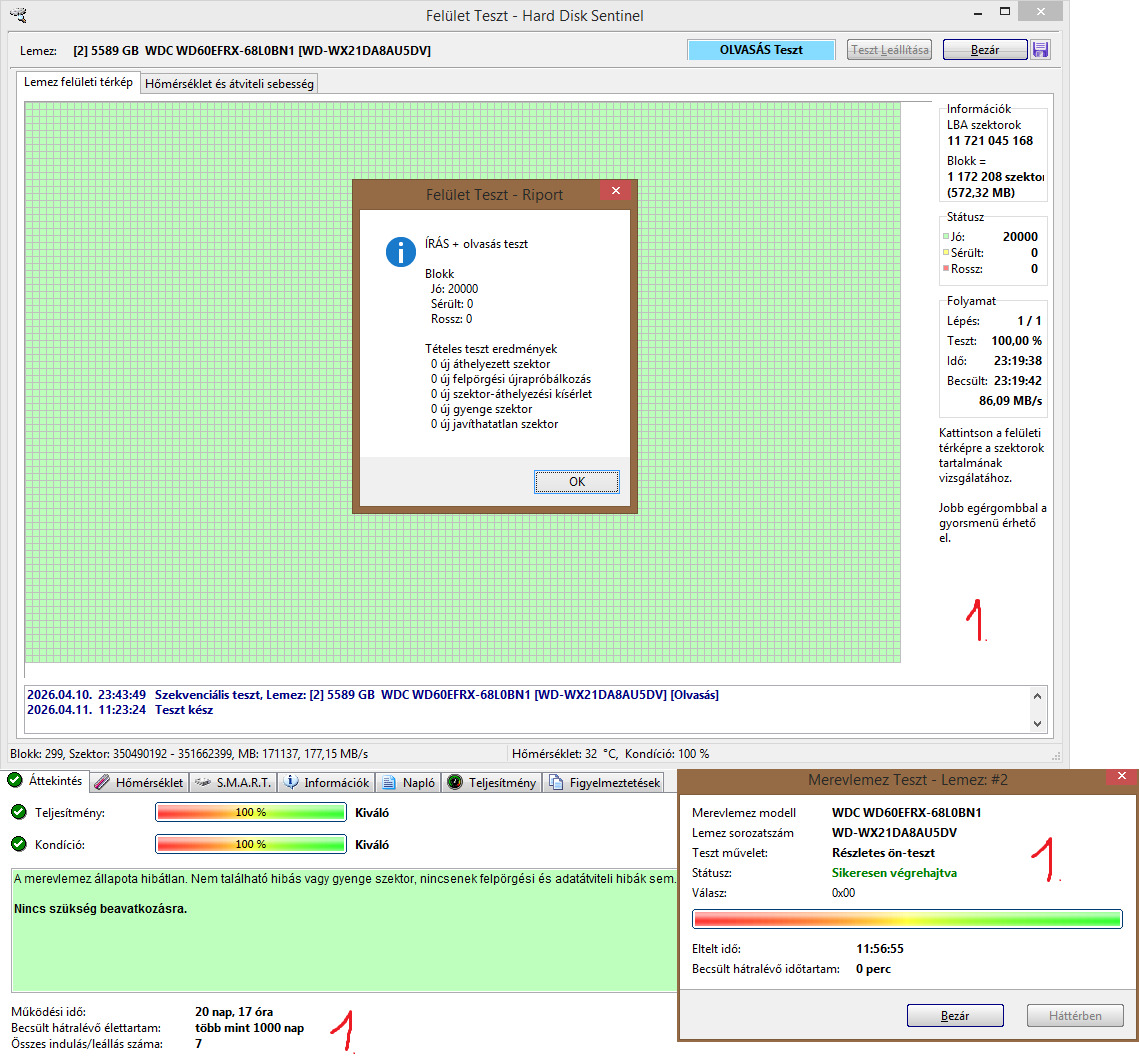Open the Figyelmeztetések tab

(605, 782)
